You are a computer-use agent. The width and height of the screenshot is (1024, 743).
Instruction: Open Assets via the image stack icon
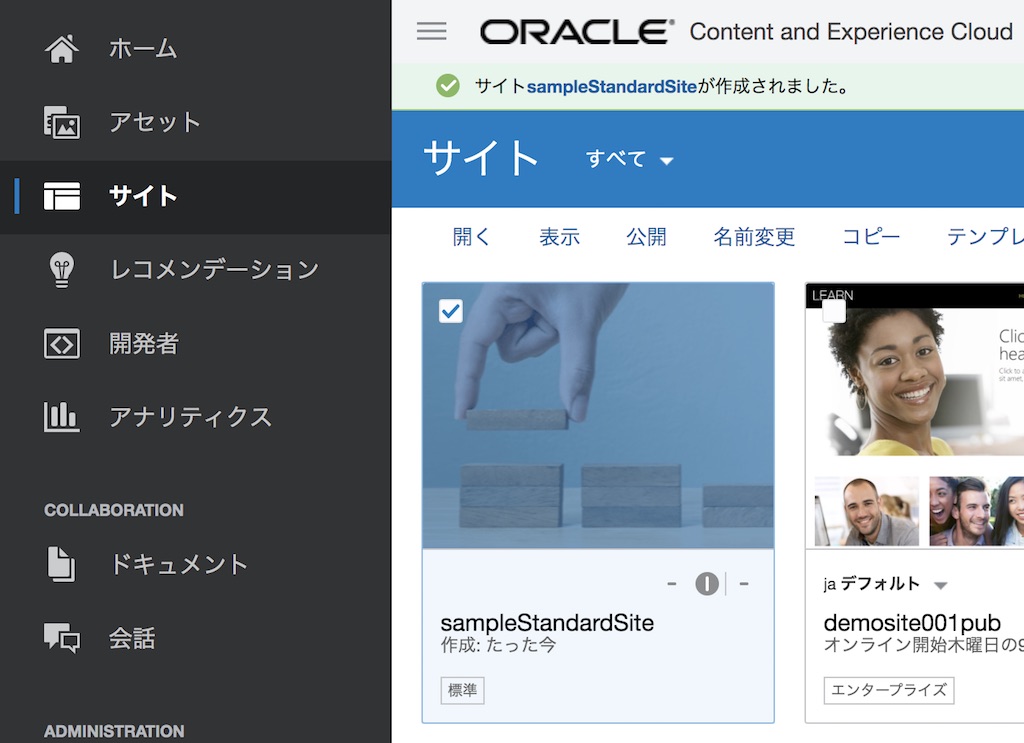(x=62, y=123)
